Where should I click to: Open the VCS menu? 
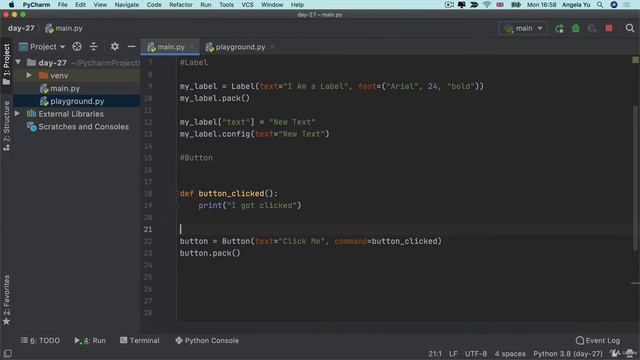[247, 5]
